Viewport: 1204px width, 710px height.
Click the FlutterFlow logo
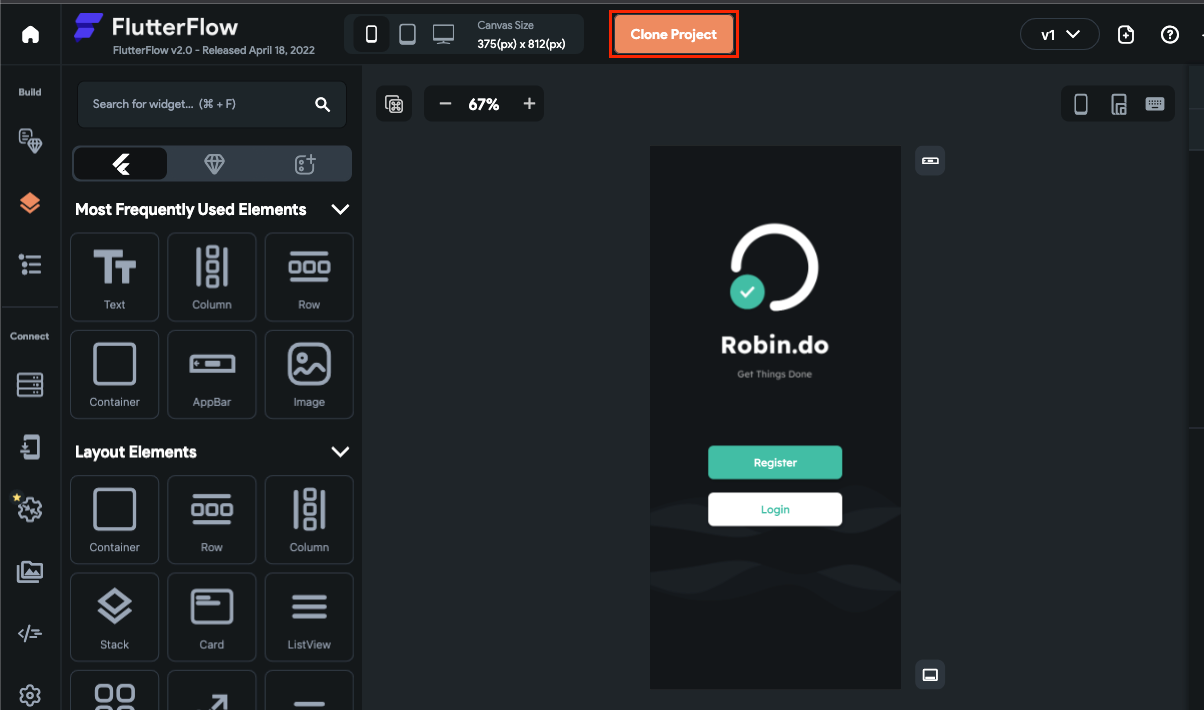click(x=156, y=27)
